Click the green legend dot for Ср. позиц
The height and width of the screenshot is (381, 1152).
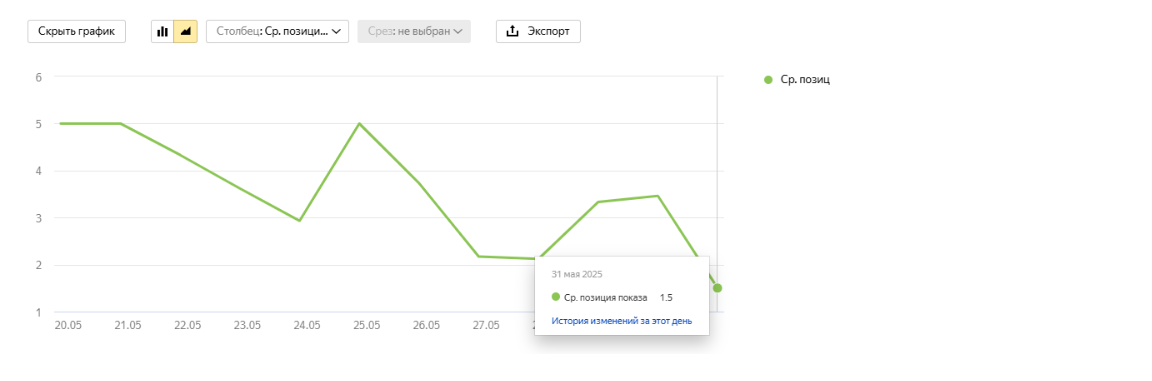coord(768,79)
